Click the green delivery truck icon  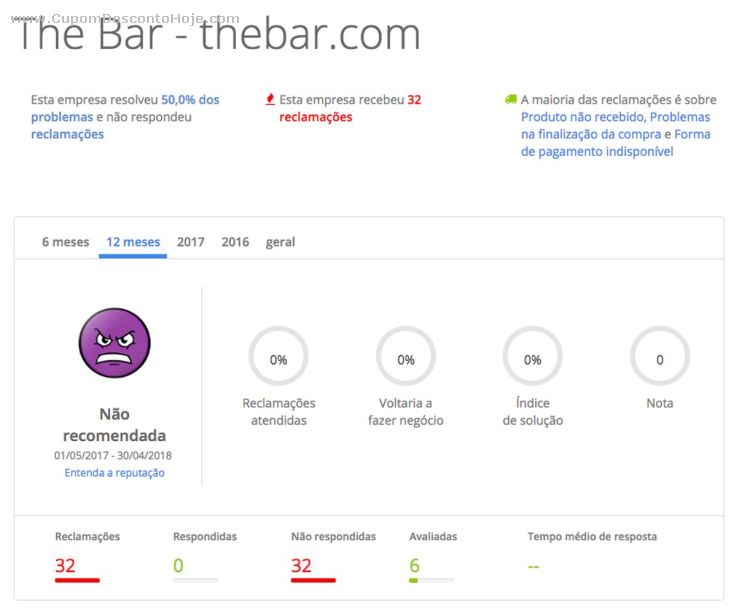pos(510,99)
